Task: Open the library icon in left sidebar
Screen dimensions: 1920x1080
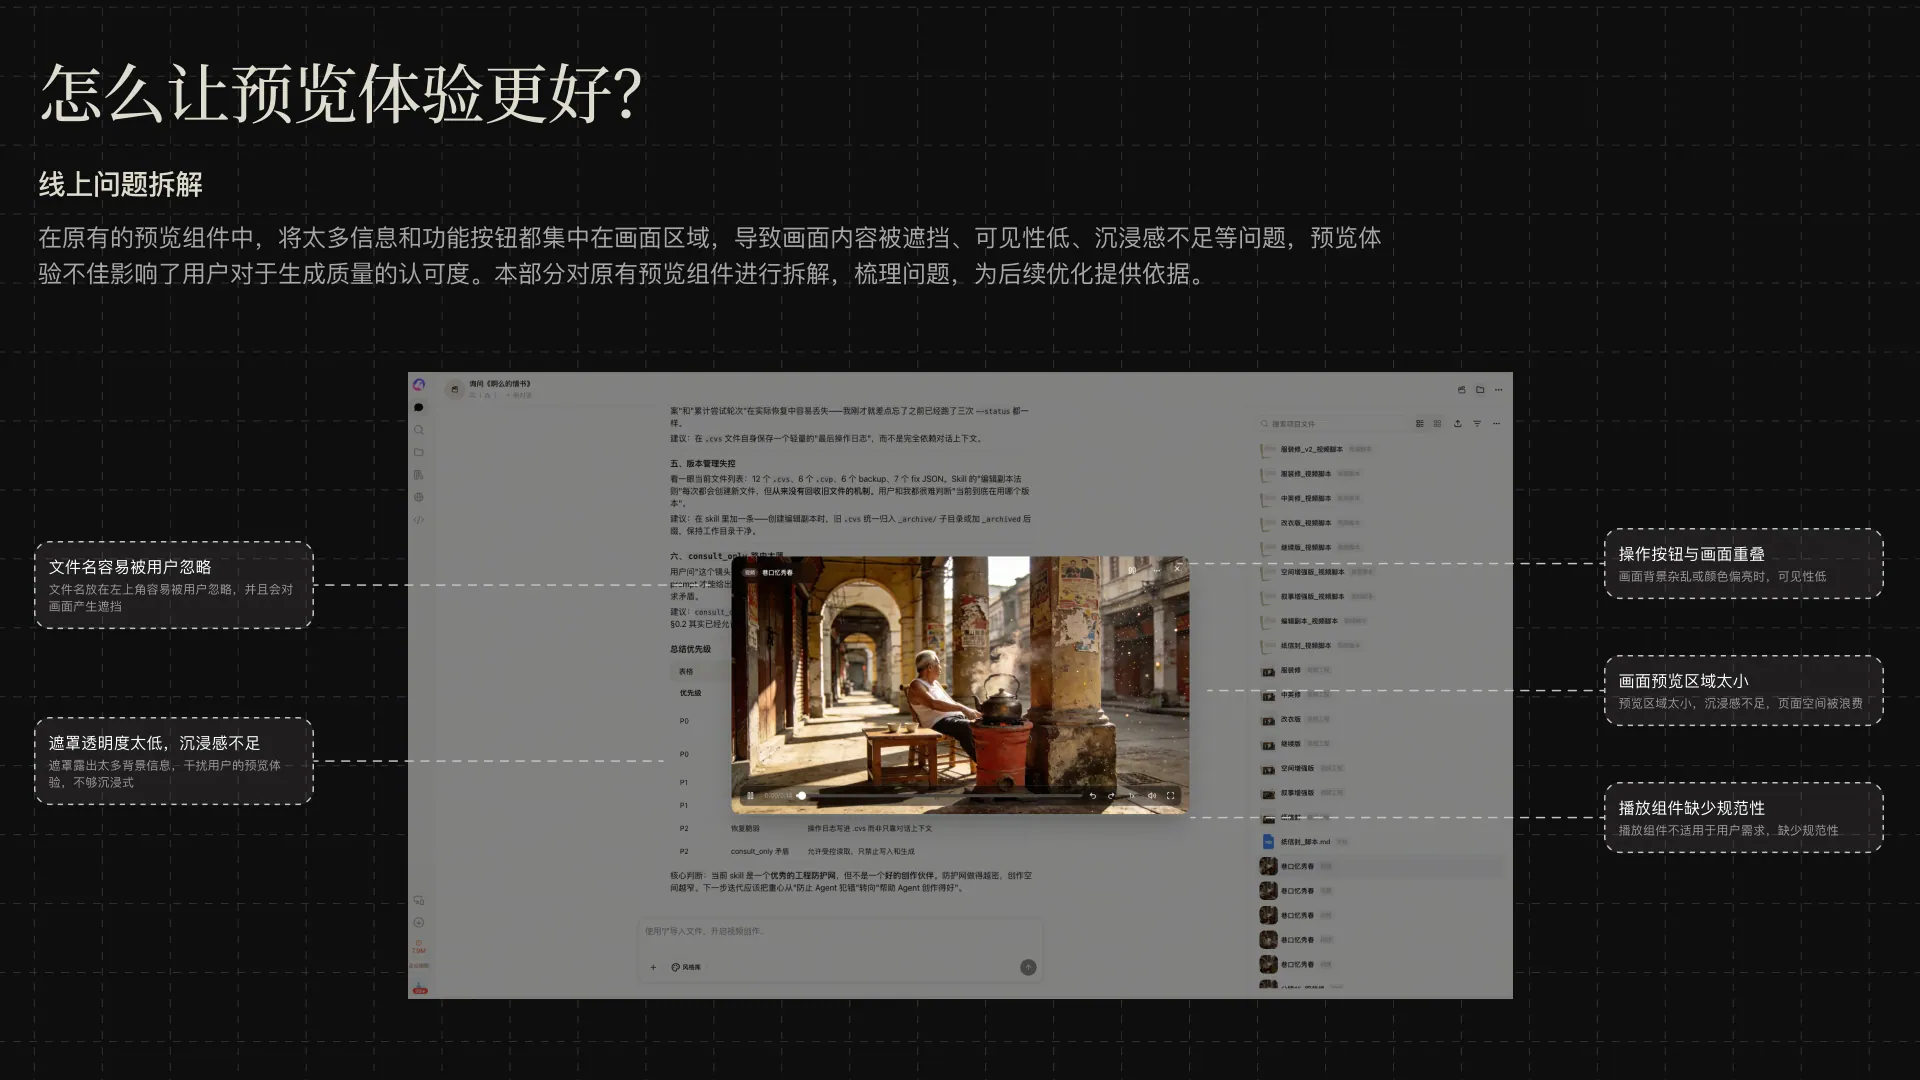Action: (419, 475)
